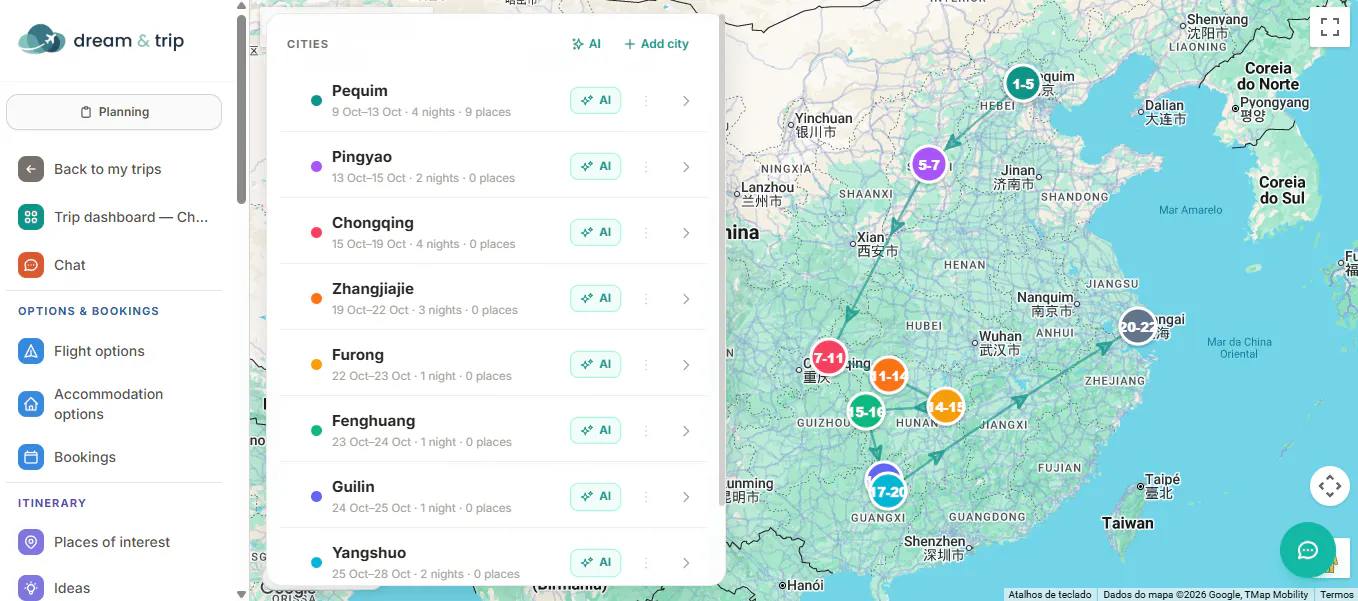Open the Trip dashboard menu item

click(114, 217)
